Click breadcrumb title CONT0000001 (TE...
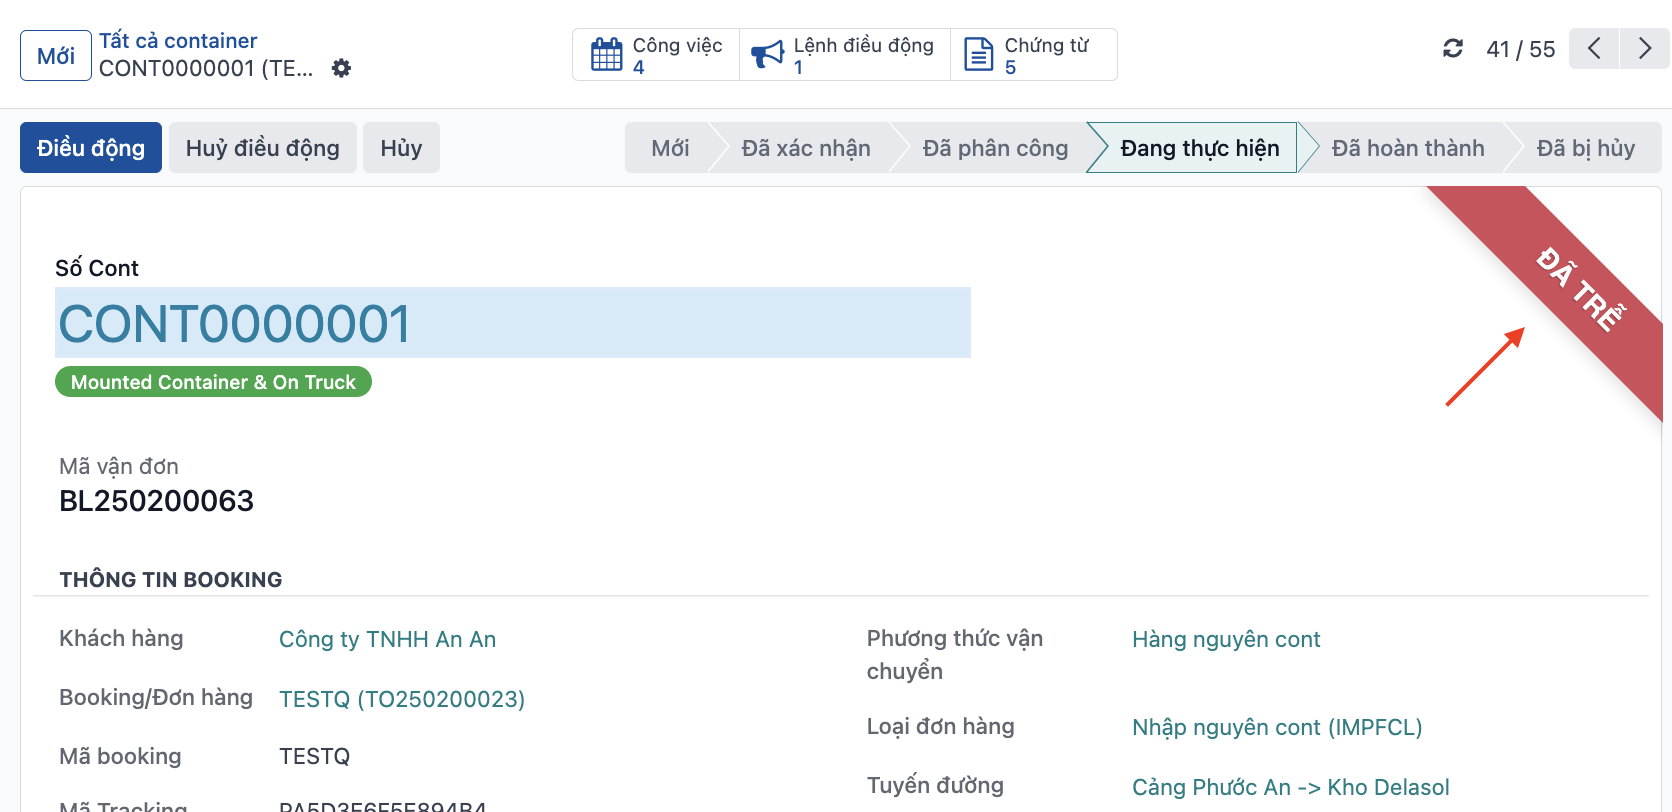The image size is (1672, 812). point(206,68)
